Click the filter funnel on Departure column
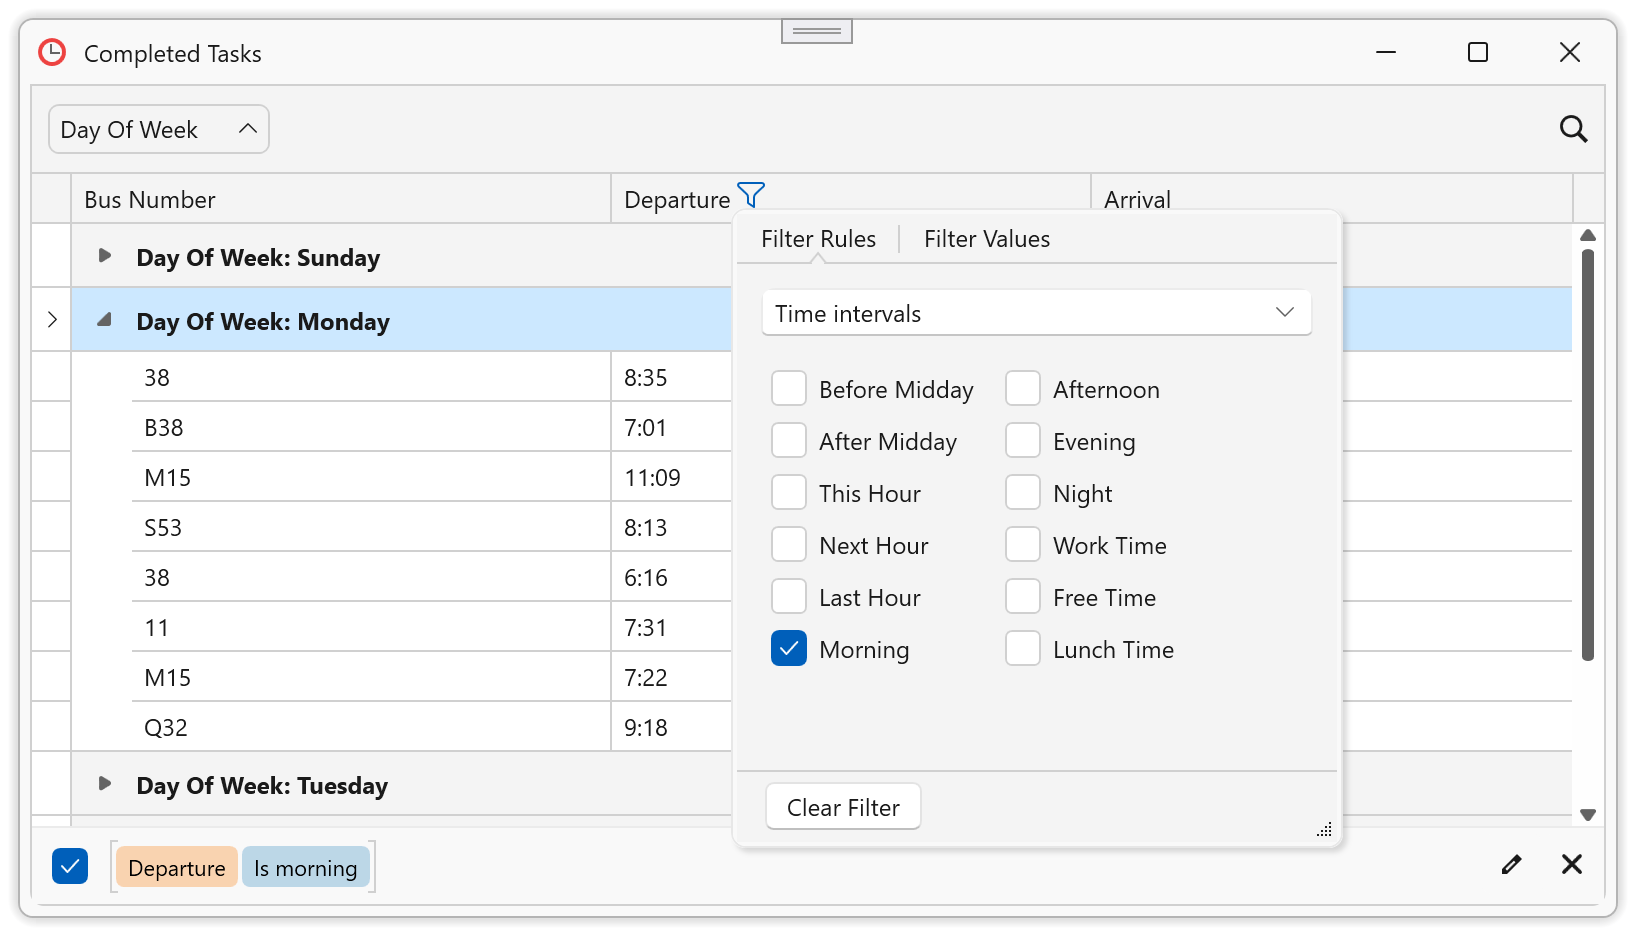 tap(750, 195)
